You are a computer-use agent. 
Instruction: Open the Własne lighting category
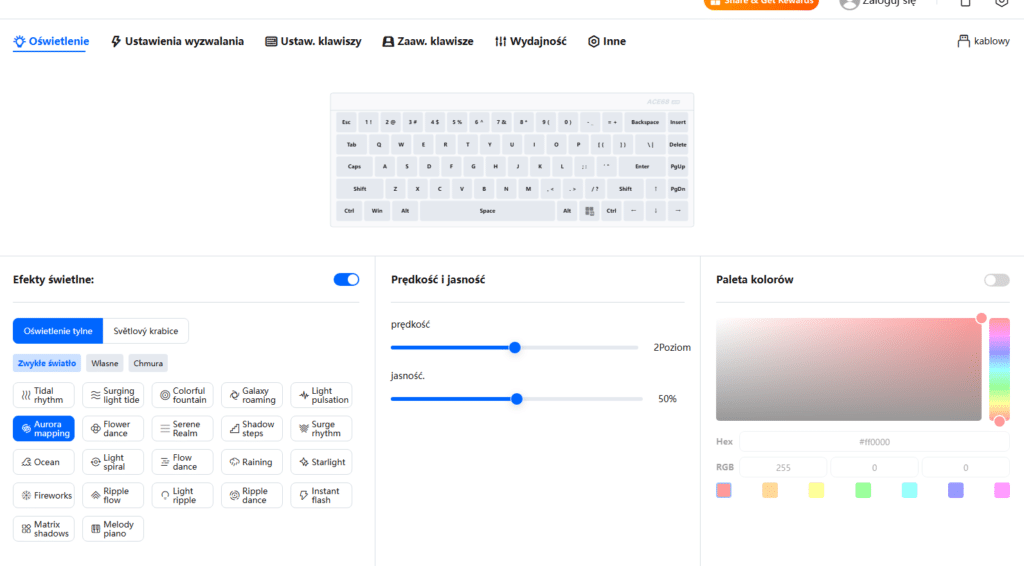click(104, 363)
